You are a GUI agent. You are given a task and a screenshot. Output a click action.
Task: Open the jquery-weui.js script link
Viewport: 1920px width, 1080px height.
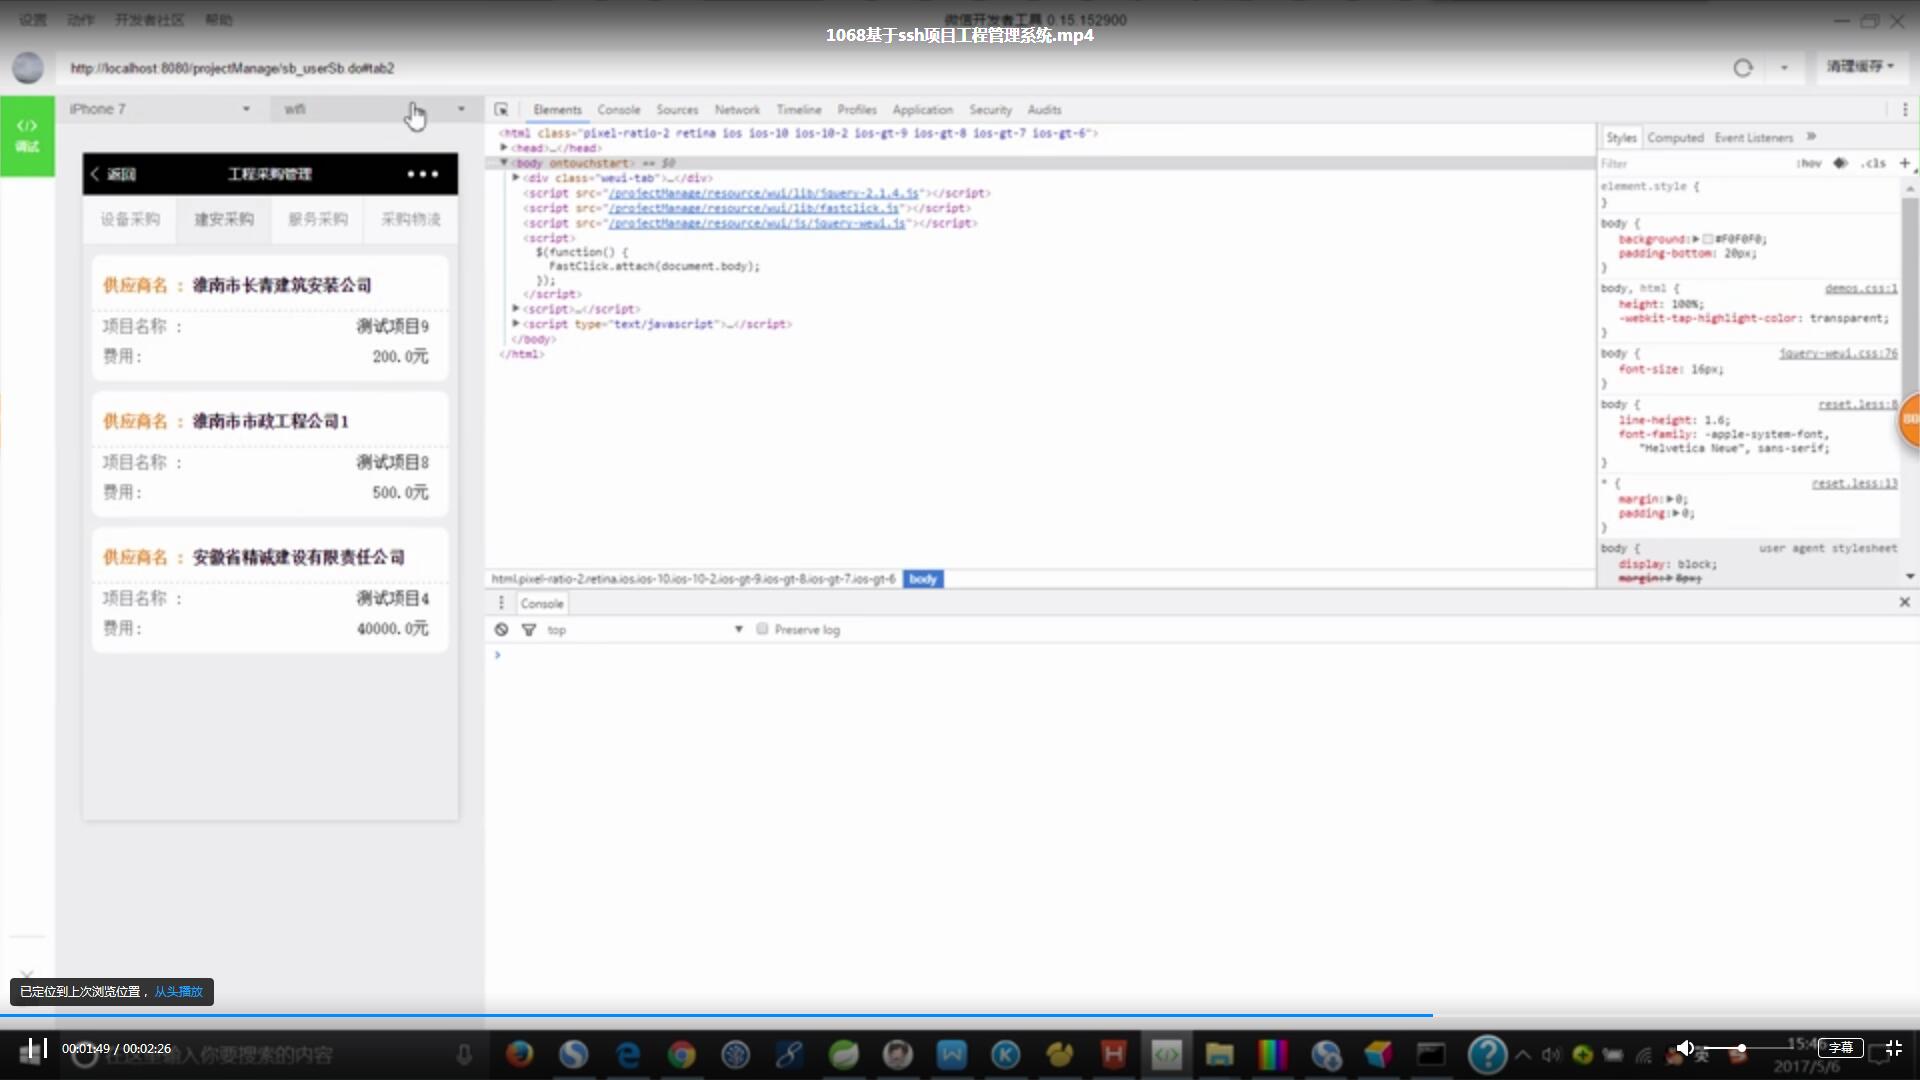pyautogui.click(x=757, y=223)
